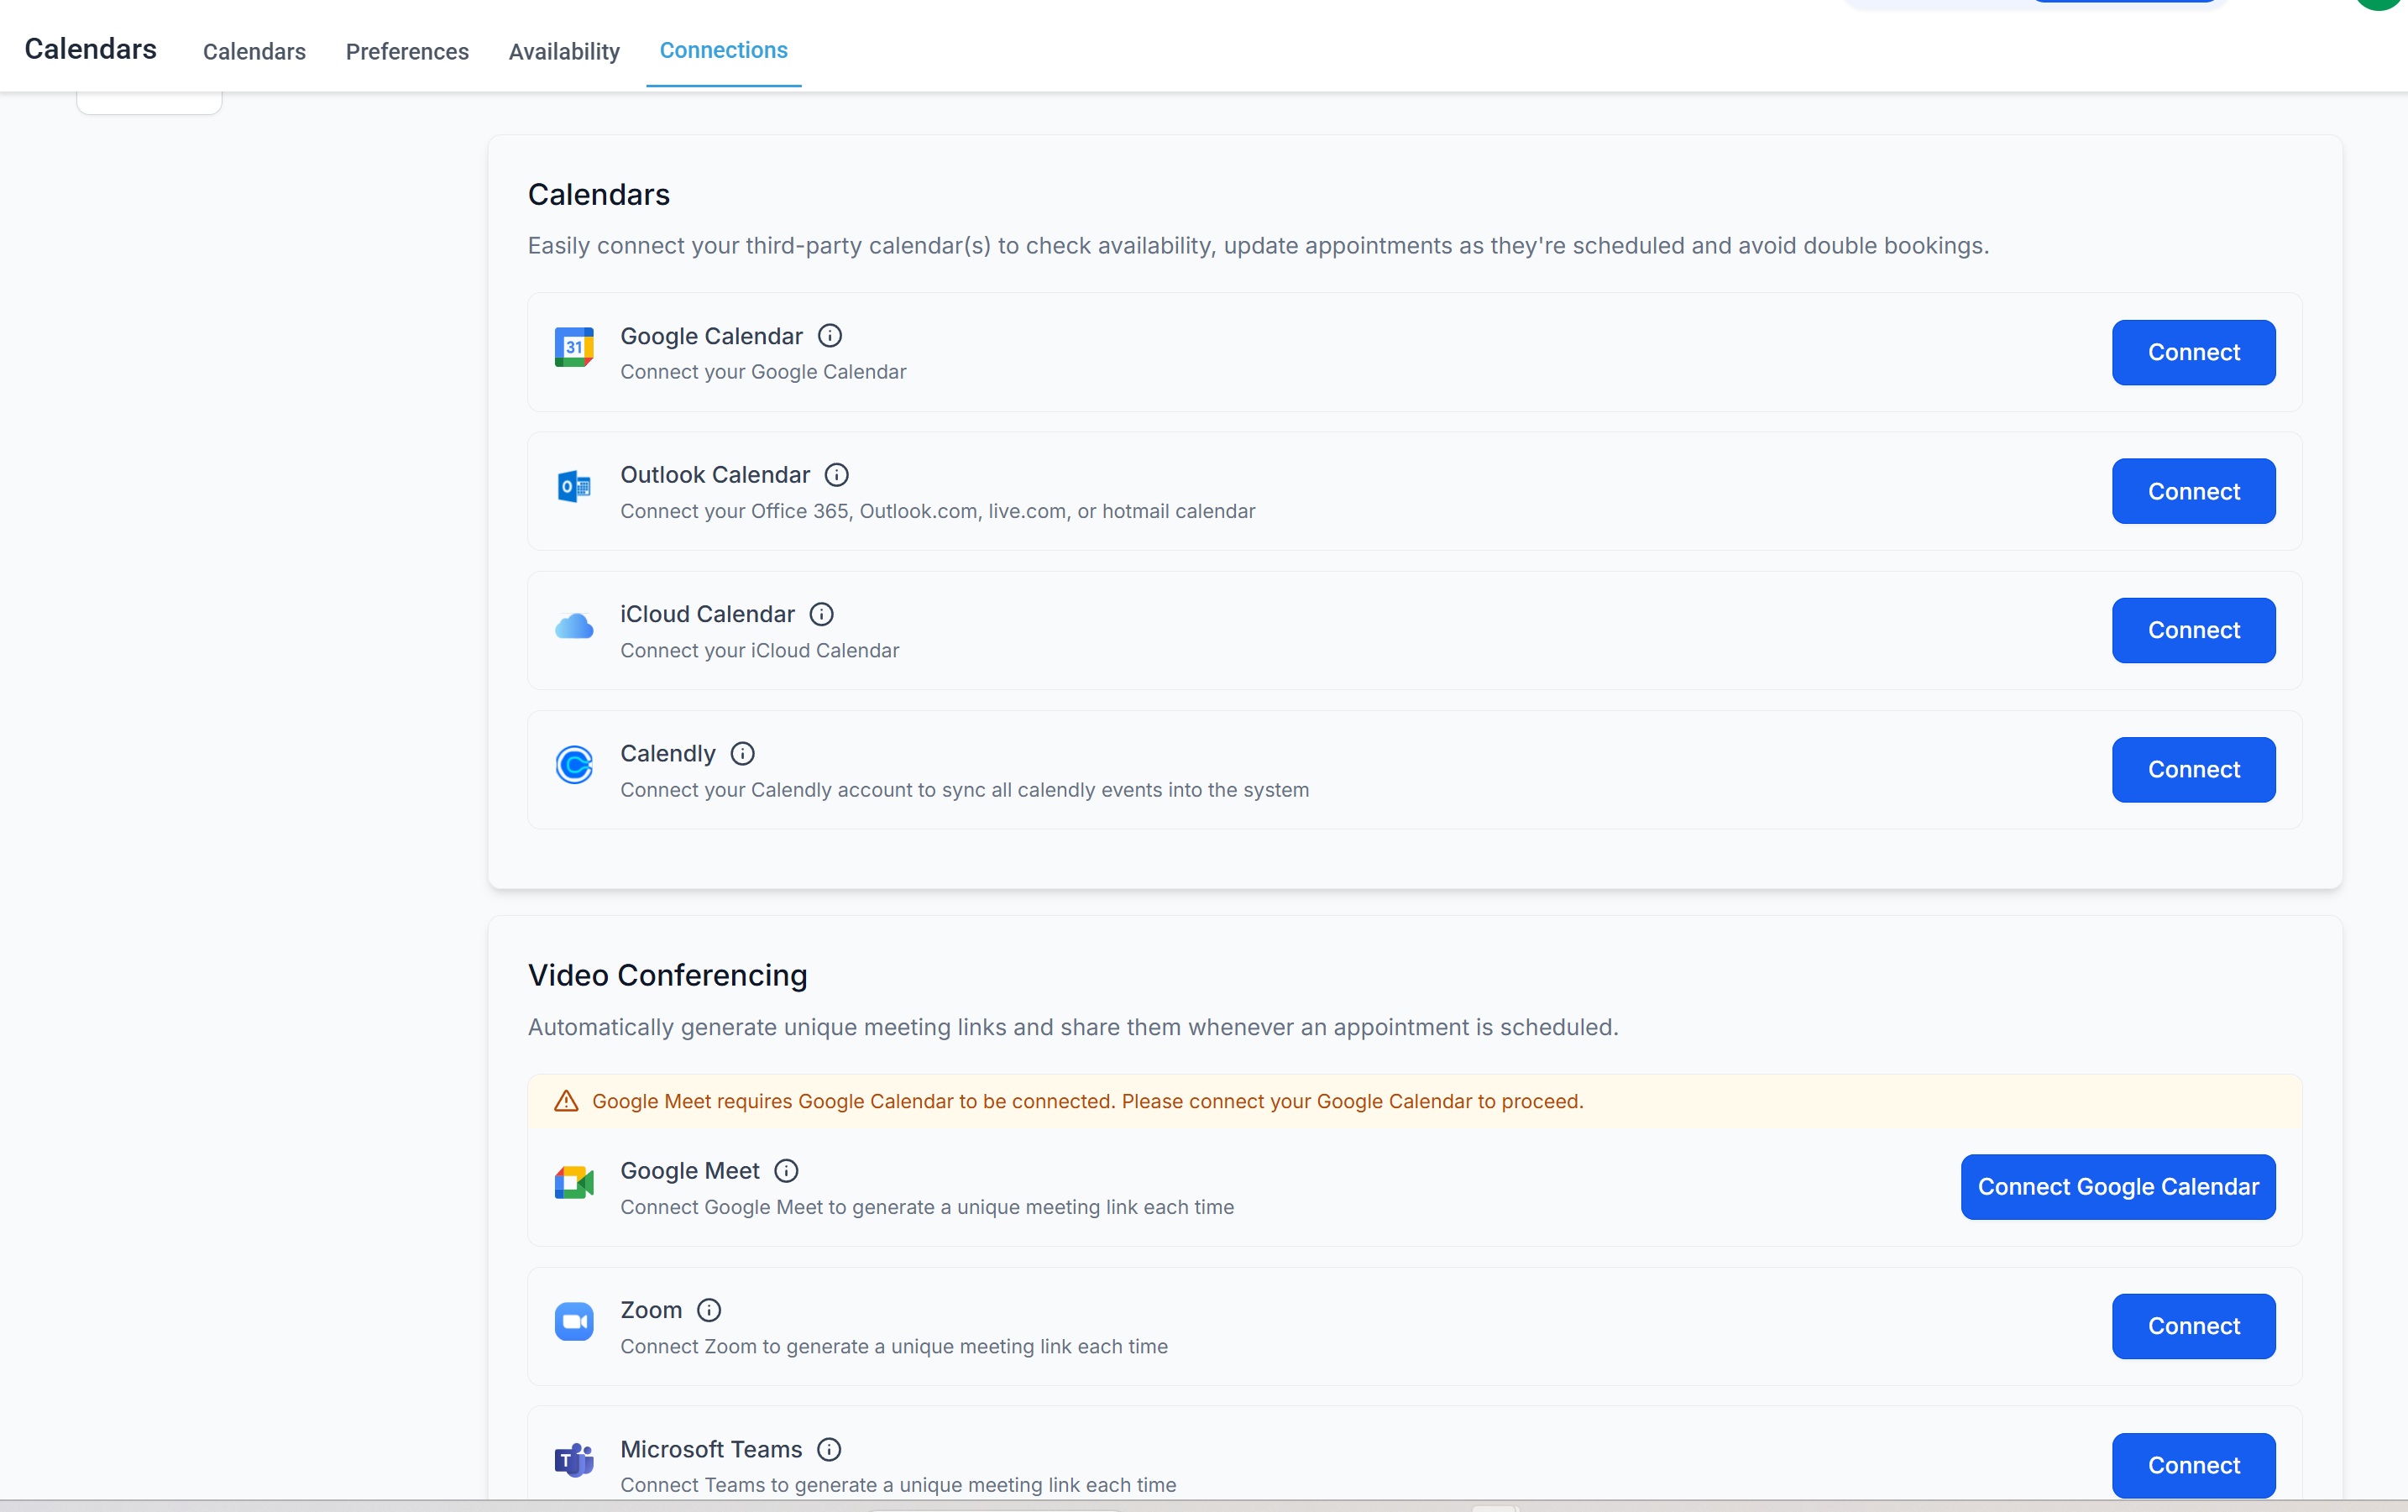Connect the iCloud Calendar
Image resolution: width=2408 pixels, height=1512 pixels.
pos(2193,630)
